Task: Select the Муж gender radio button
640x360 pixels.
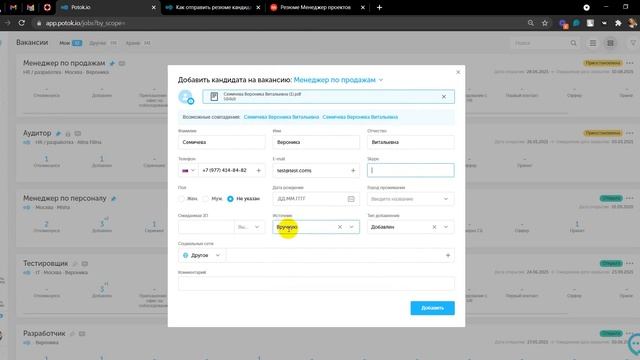Action: click(206, 199)
